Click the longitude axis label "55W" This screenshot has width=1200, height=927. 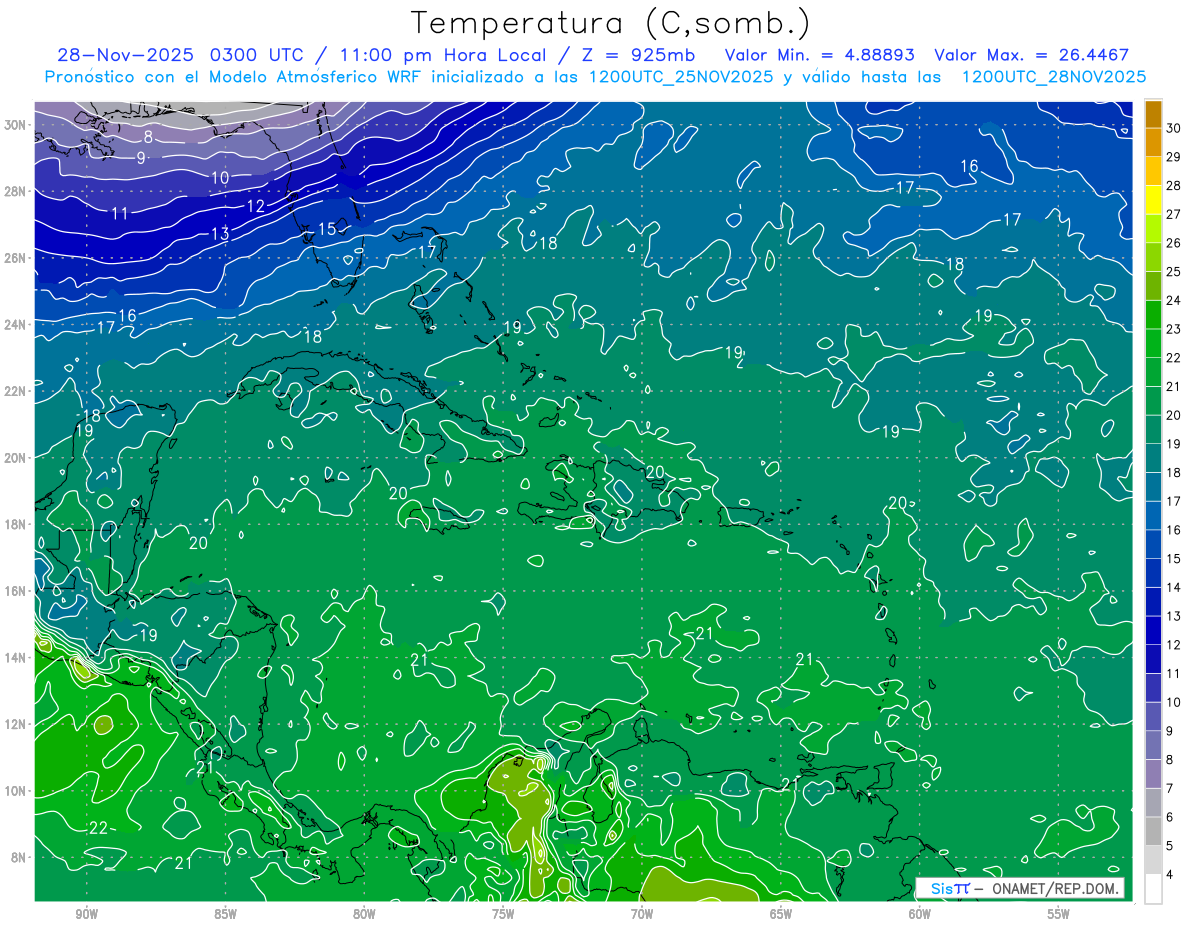click(1059, 915)
